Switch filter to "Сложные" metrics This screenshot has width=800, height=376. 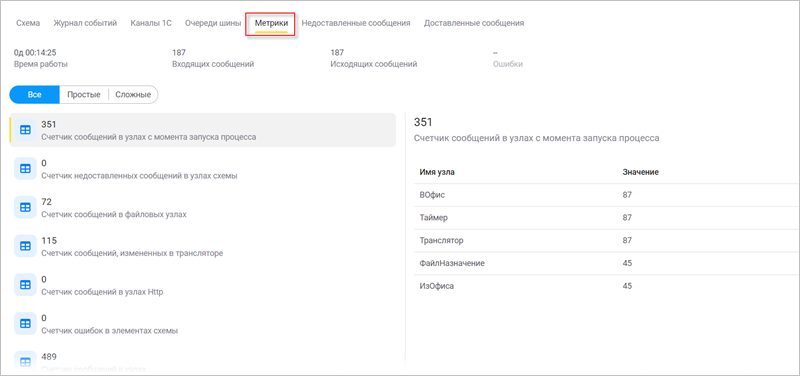click(x=133, y=95)
